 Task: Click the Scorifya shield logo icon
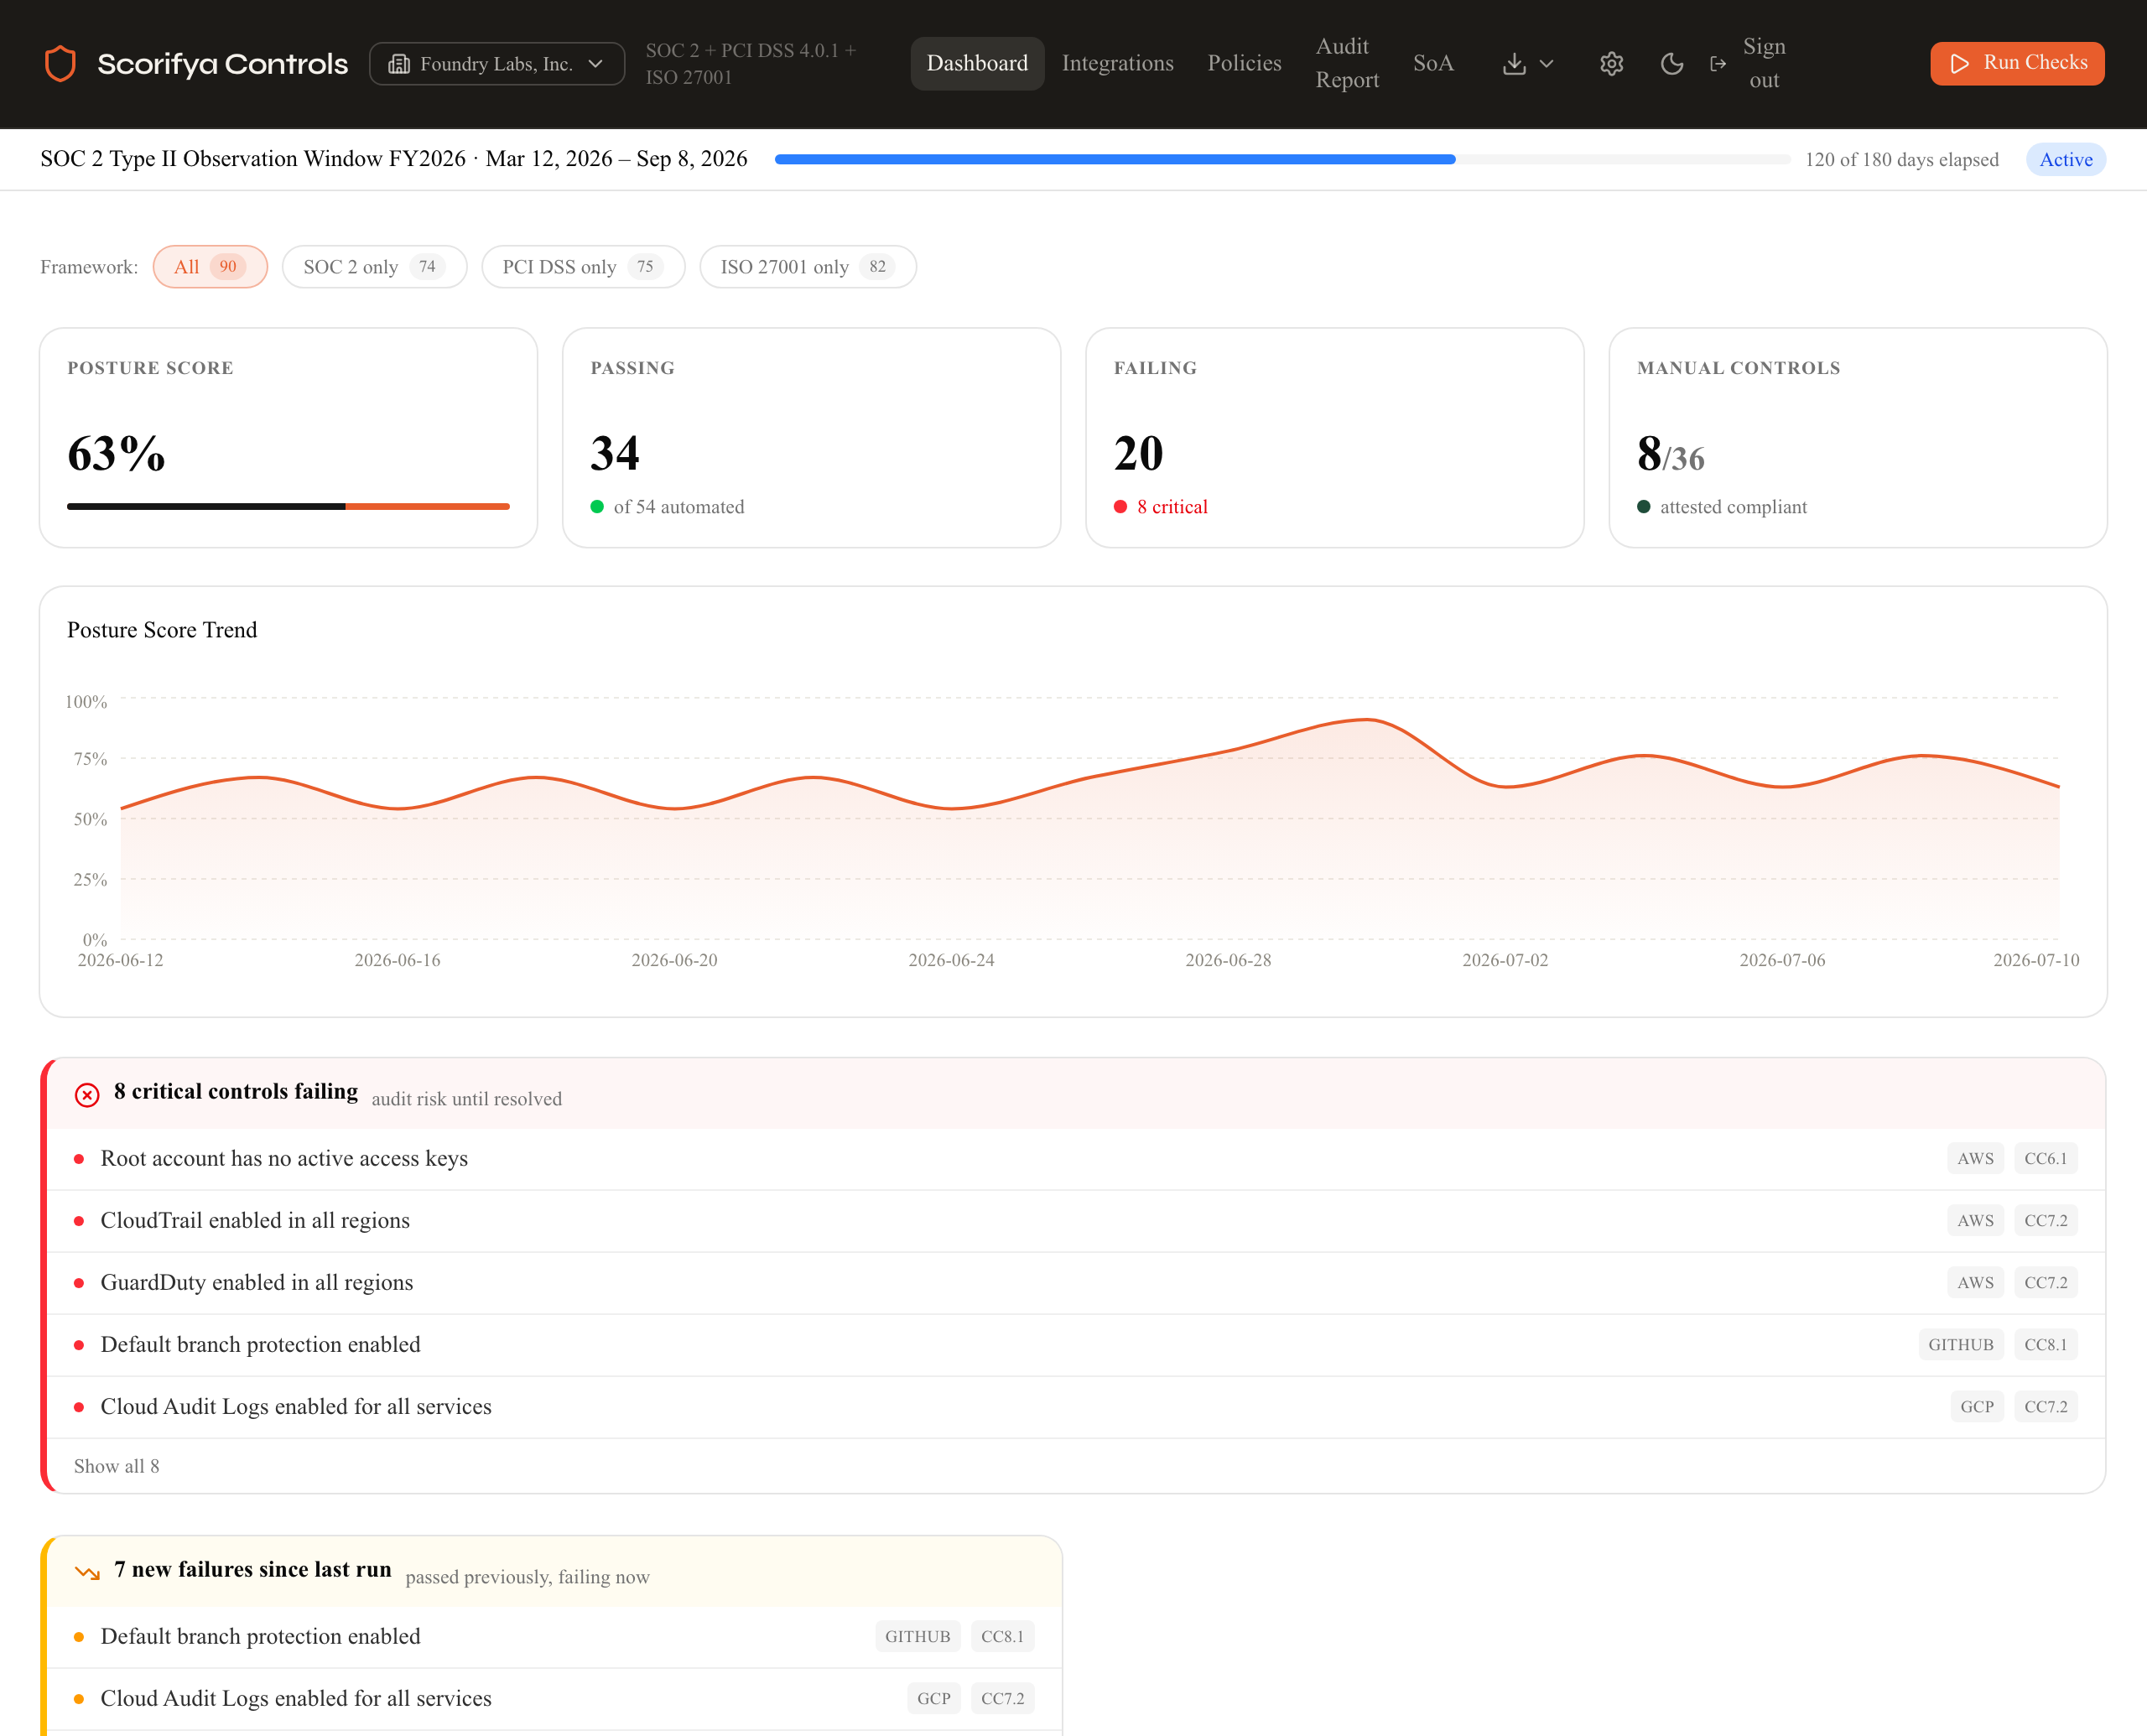click(x=61, y=64)
